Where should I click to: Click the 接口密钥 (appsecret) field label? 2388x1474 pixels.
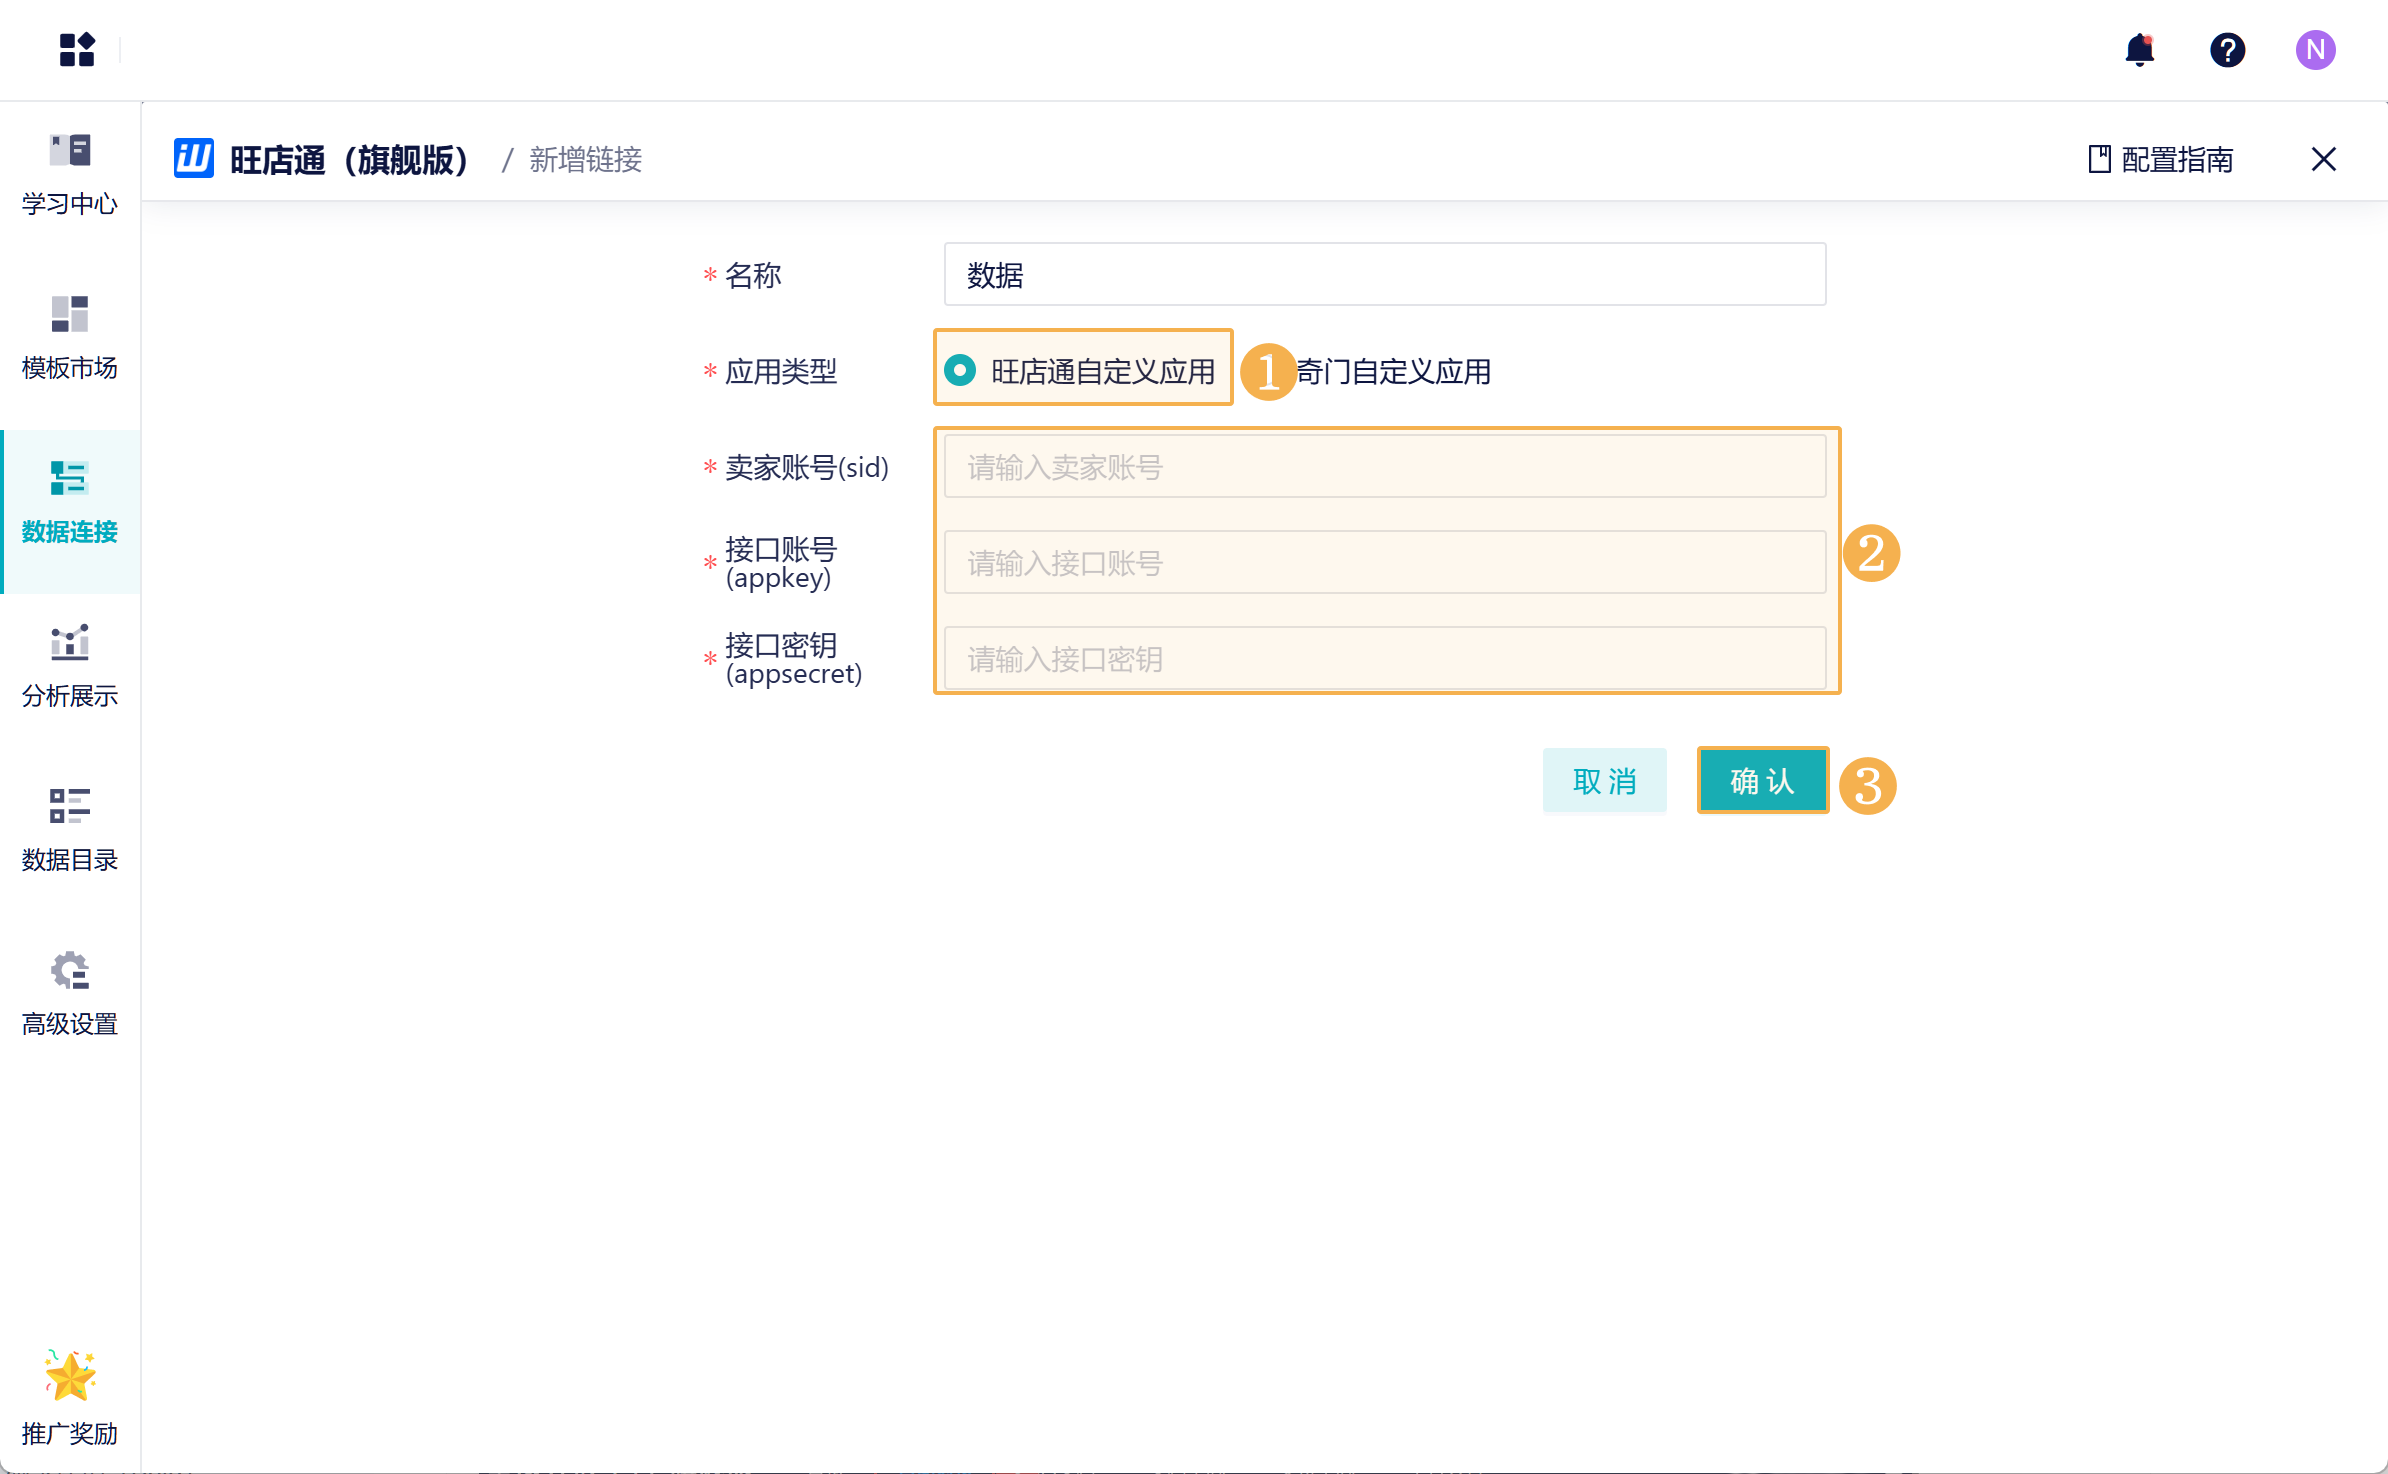tap(794, 659)
